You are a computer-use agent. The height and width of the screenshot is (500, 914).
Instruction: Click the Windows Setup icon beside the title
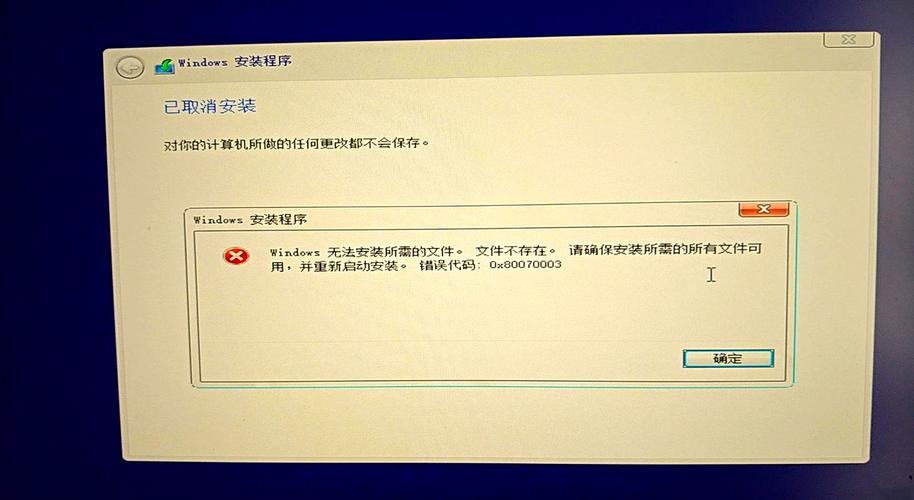(164, 66)
